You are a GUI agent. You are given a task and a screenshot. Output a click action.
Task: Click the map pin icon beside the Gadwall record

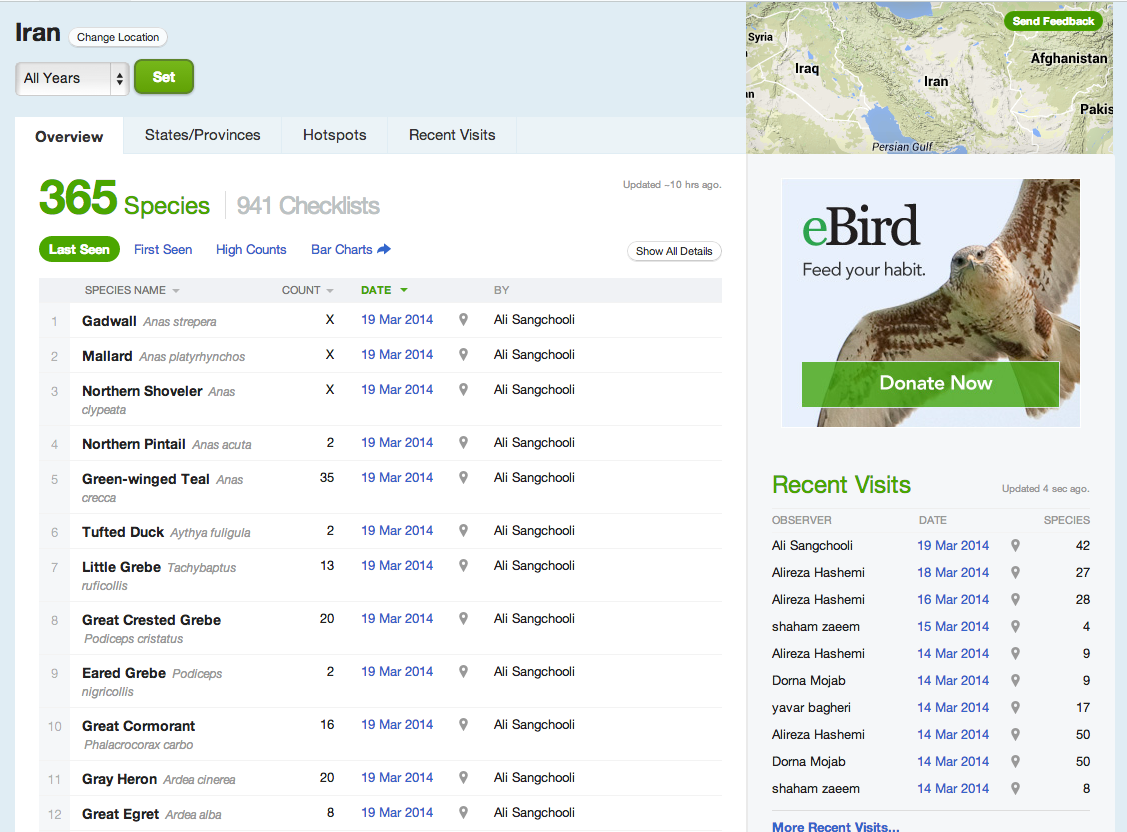(x=462, y=319)
